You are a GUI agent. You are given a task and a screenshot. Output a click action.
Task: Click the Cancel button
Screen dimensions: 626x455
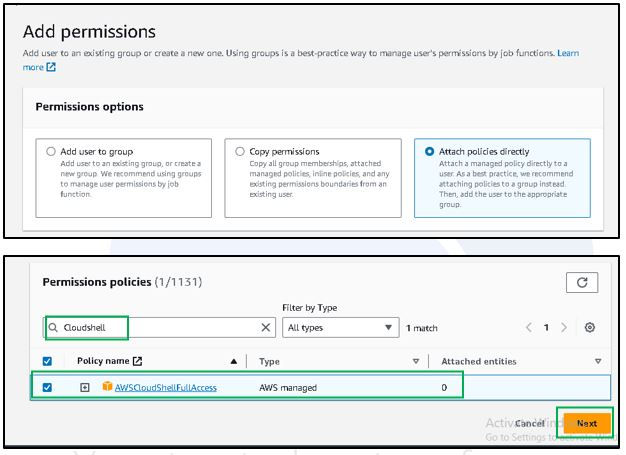pyautogui.click(x=530, y=423)
